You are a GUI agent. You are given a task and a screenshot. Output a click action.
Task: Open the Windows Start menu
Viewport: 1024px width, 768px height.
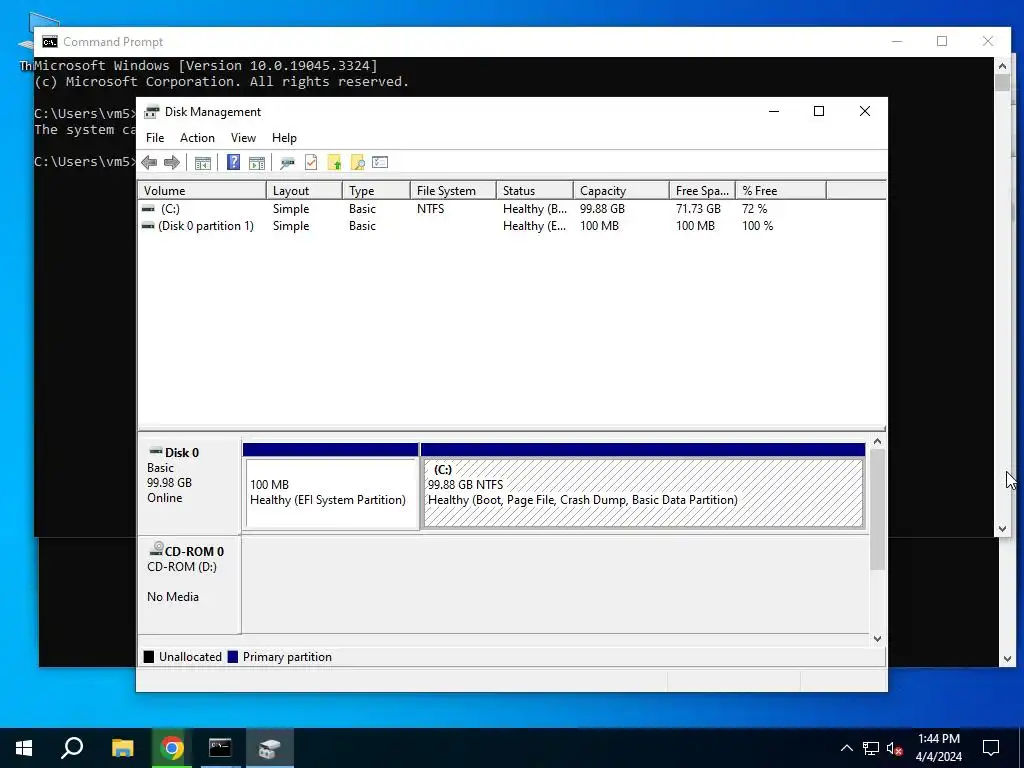coord(24,748)
